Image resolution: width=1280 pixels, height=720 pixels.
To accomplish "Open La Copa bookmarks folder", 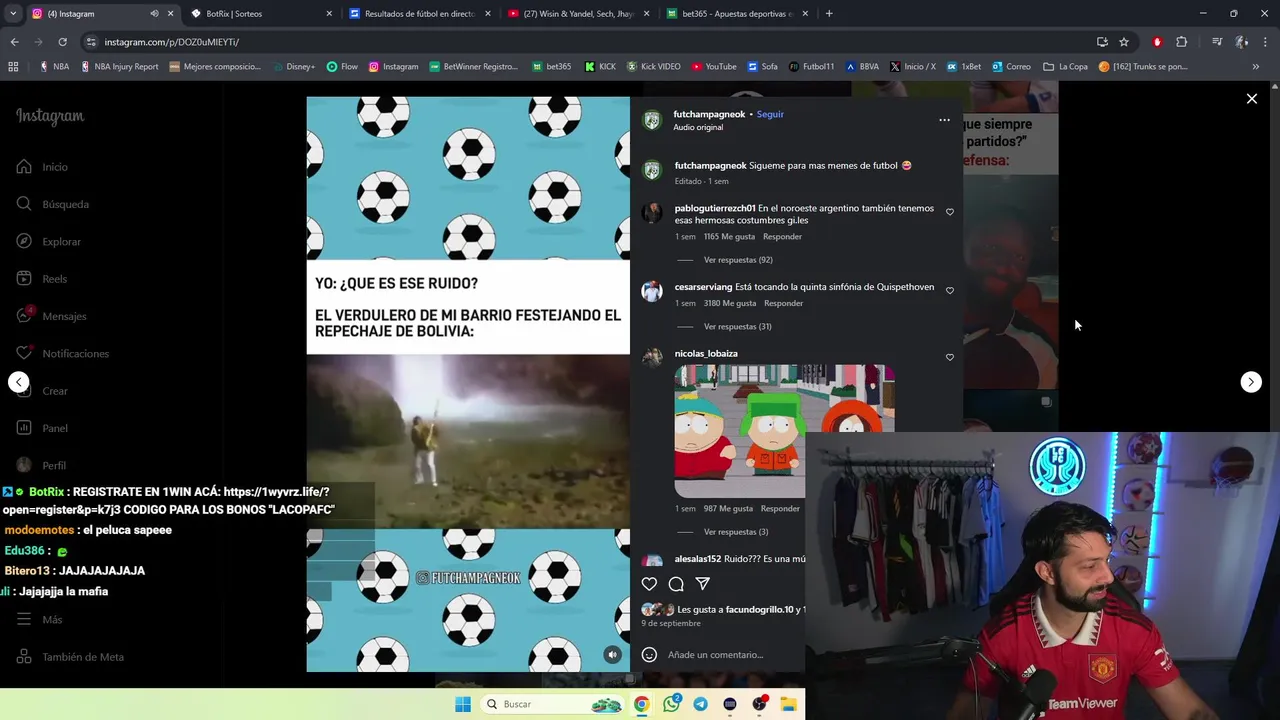I will 1065,67.
